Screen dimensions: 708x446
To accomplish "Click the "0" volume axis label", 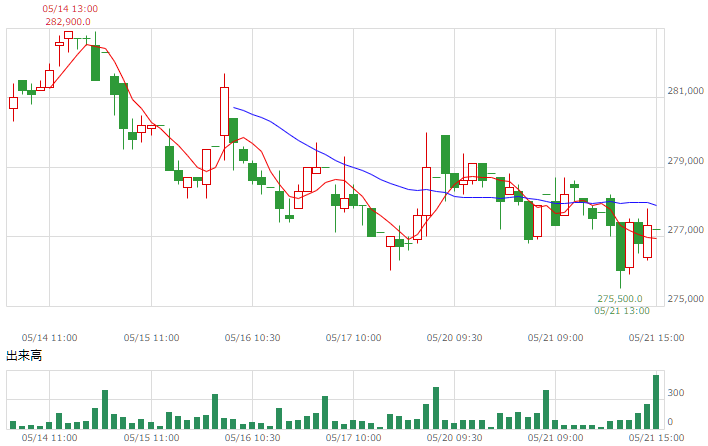I will (x=671, y=422).
